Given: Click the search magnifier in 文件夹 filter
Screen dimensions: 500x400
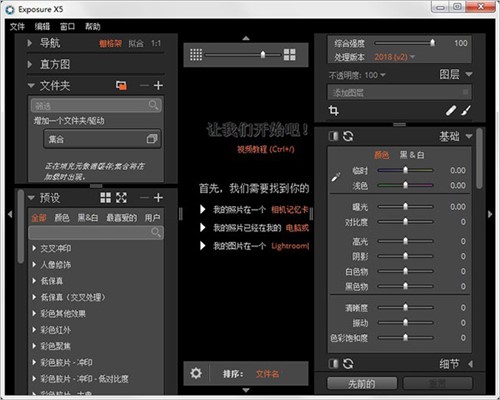Looking at the screenshot, I should [154, 105].
